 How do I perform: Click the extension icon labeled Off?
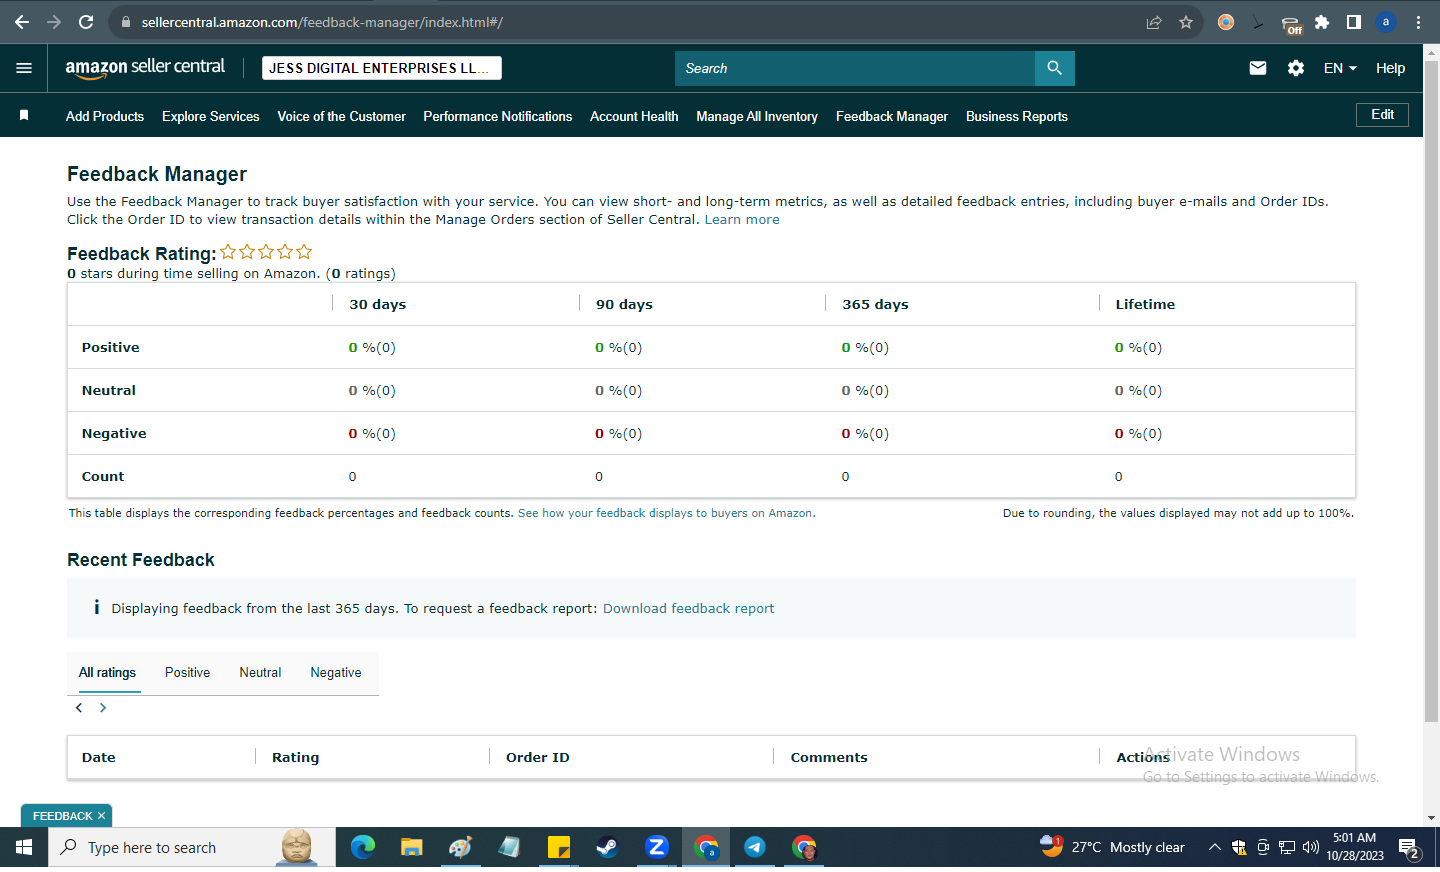(x=1291, y=24)
